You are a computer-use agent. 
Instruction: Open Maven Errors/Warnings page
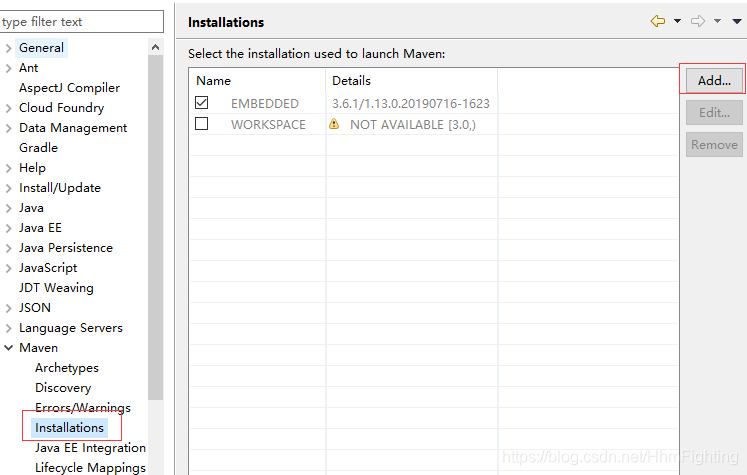pyautogui.click(x=82, y=408)
